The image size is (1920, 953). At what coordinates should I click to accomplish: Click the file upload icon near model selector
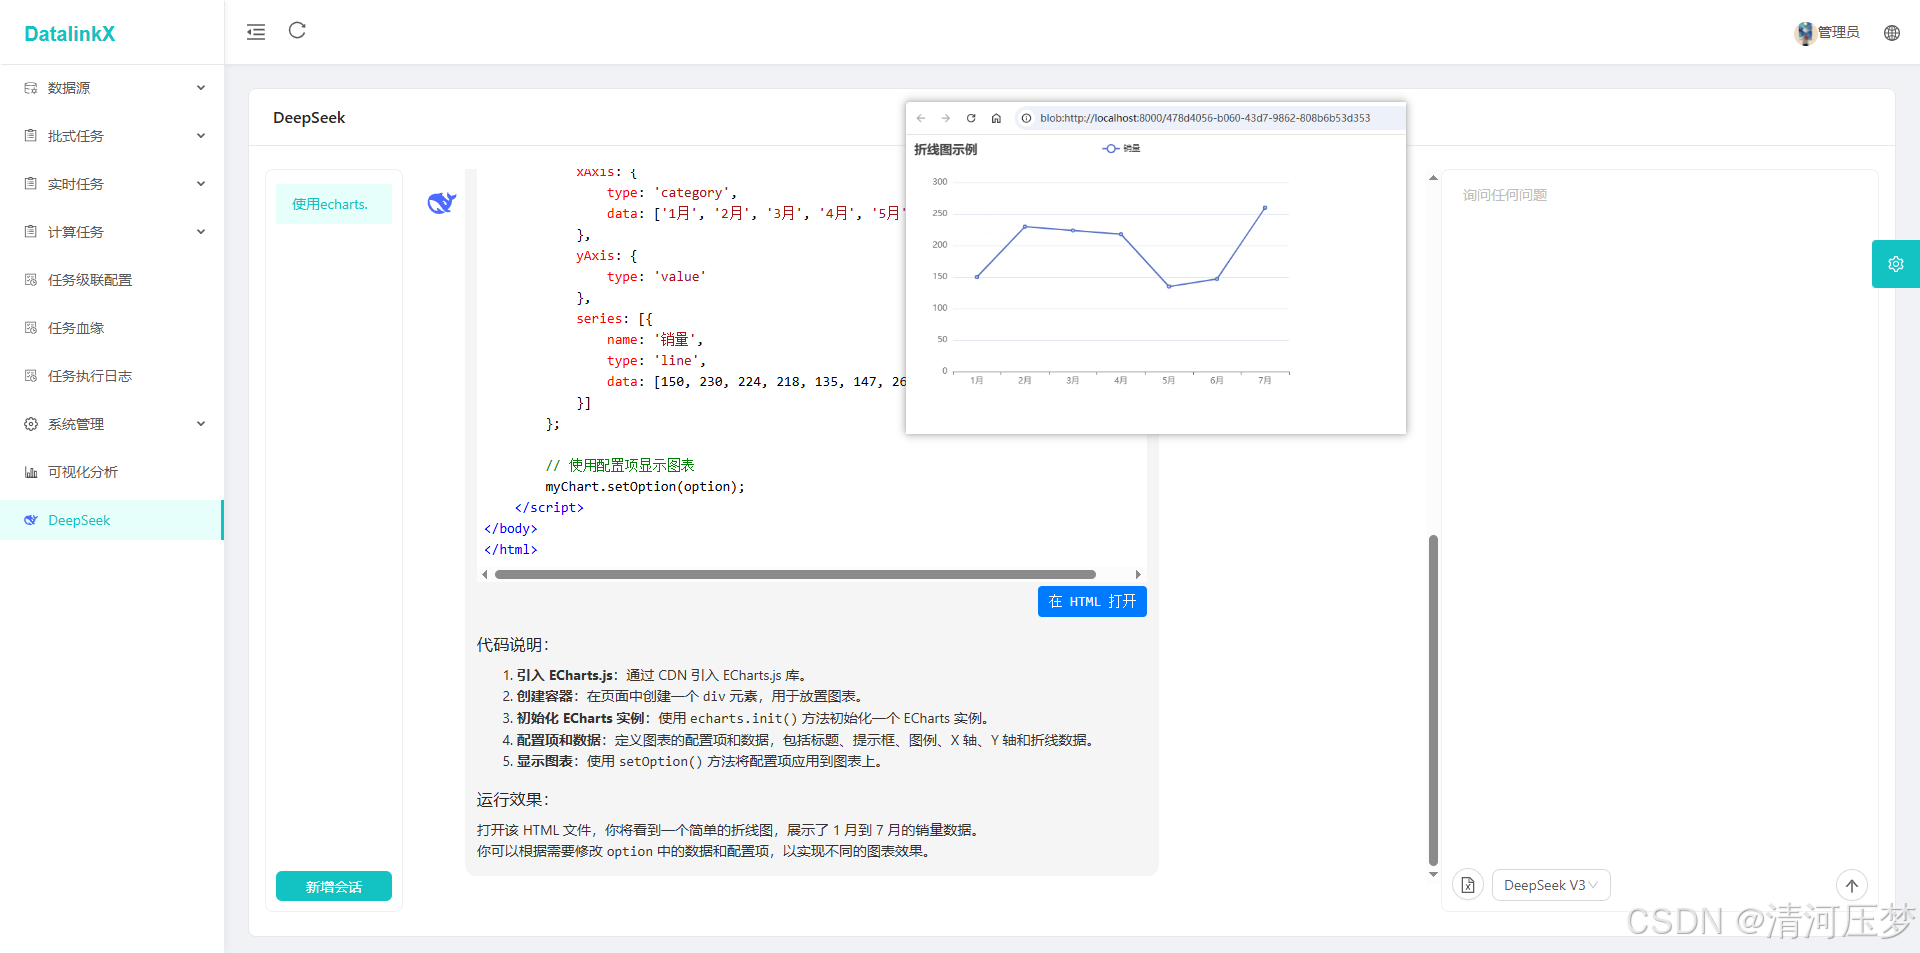(x=1467, y=885)
